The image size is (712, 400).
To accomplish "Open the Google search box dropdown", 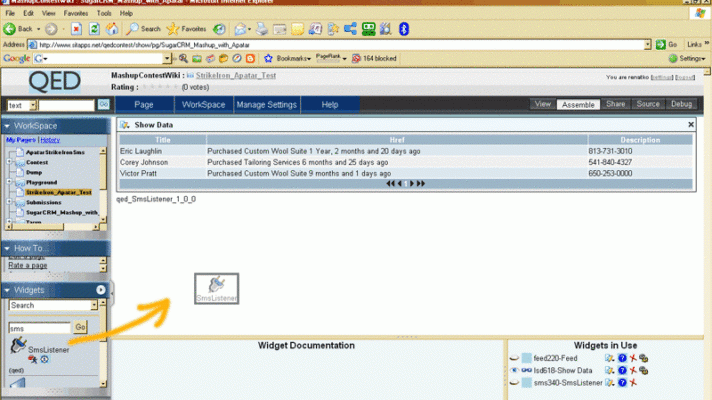I will (167, 58).
